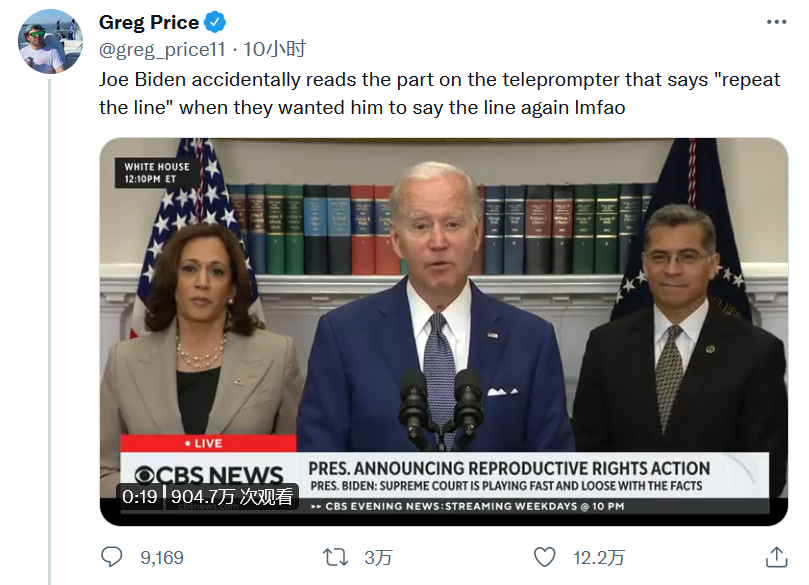Viewport: 809px width, 585px height.
Task: Open Greg Price's profile avatar
Action: click(x=51, y=42)
